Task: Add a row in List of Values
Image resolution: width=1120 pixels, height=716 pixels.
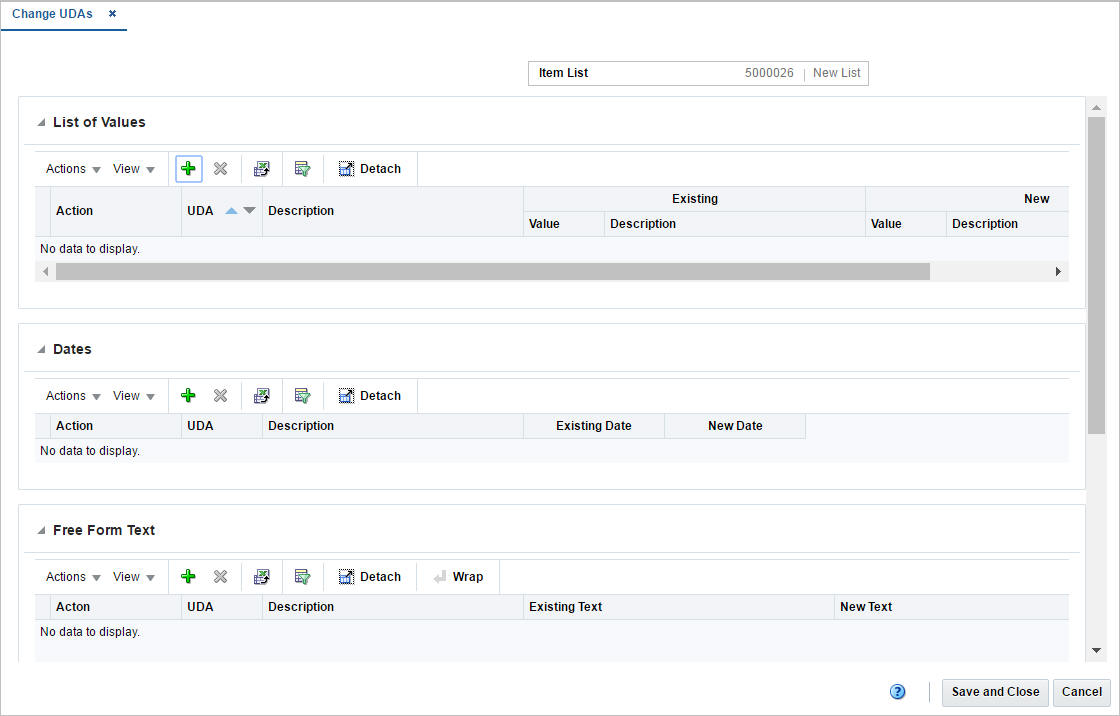Action: (189, 169)
